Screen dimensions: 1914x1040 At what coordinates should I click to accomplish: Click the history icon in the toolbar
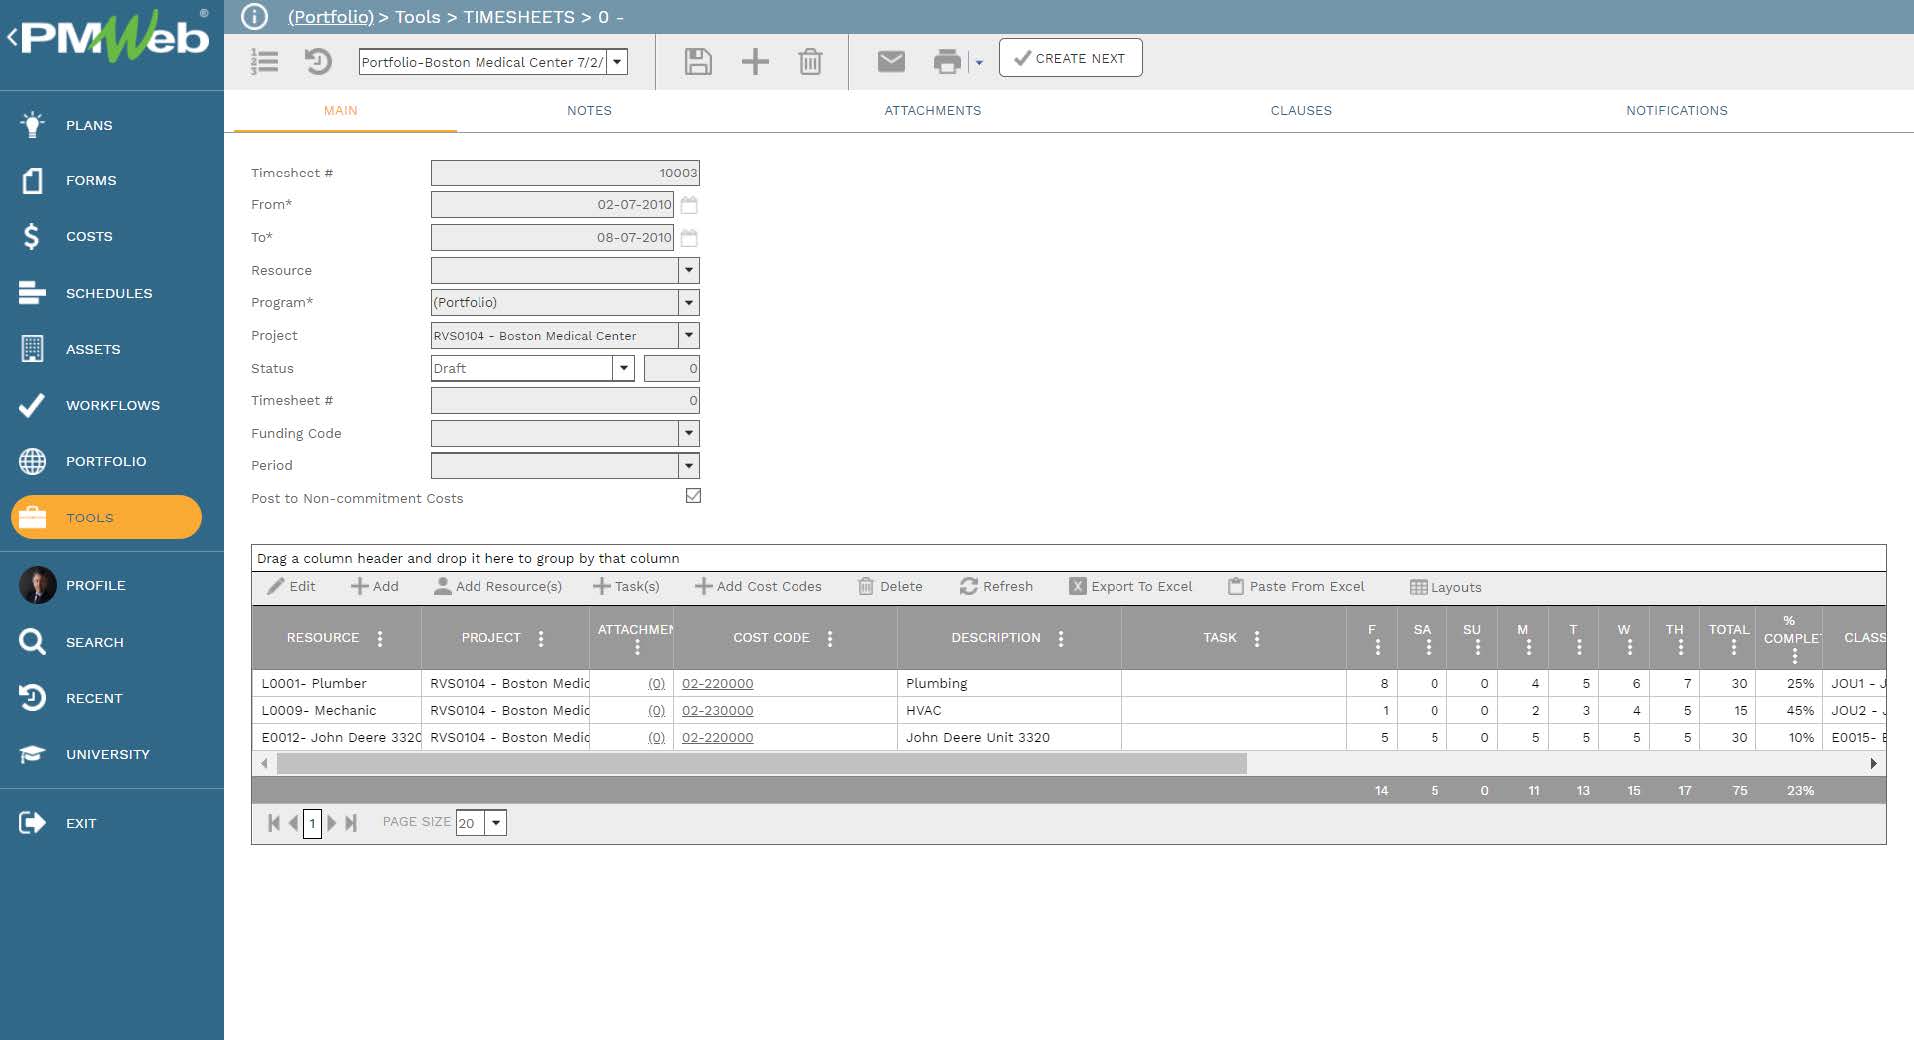pyautogui.click(x=318, y=62)
